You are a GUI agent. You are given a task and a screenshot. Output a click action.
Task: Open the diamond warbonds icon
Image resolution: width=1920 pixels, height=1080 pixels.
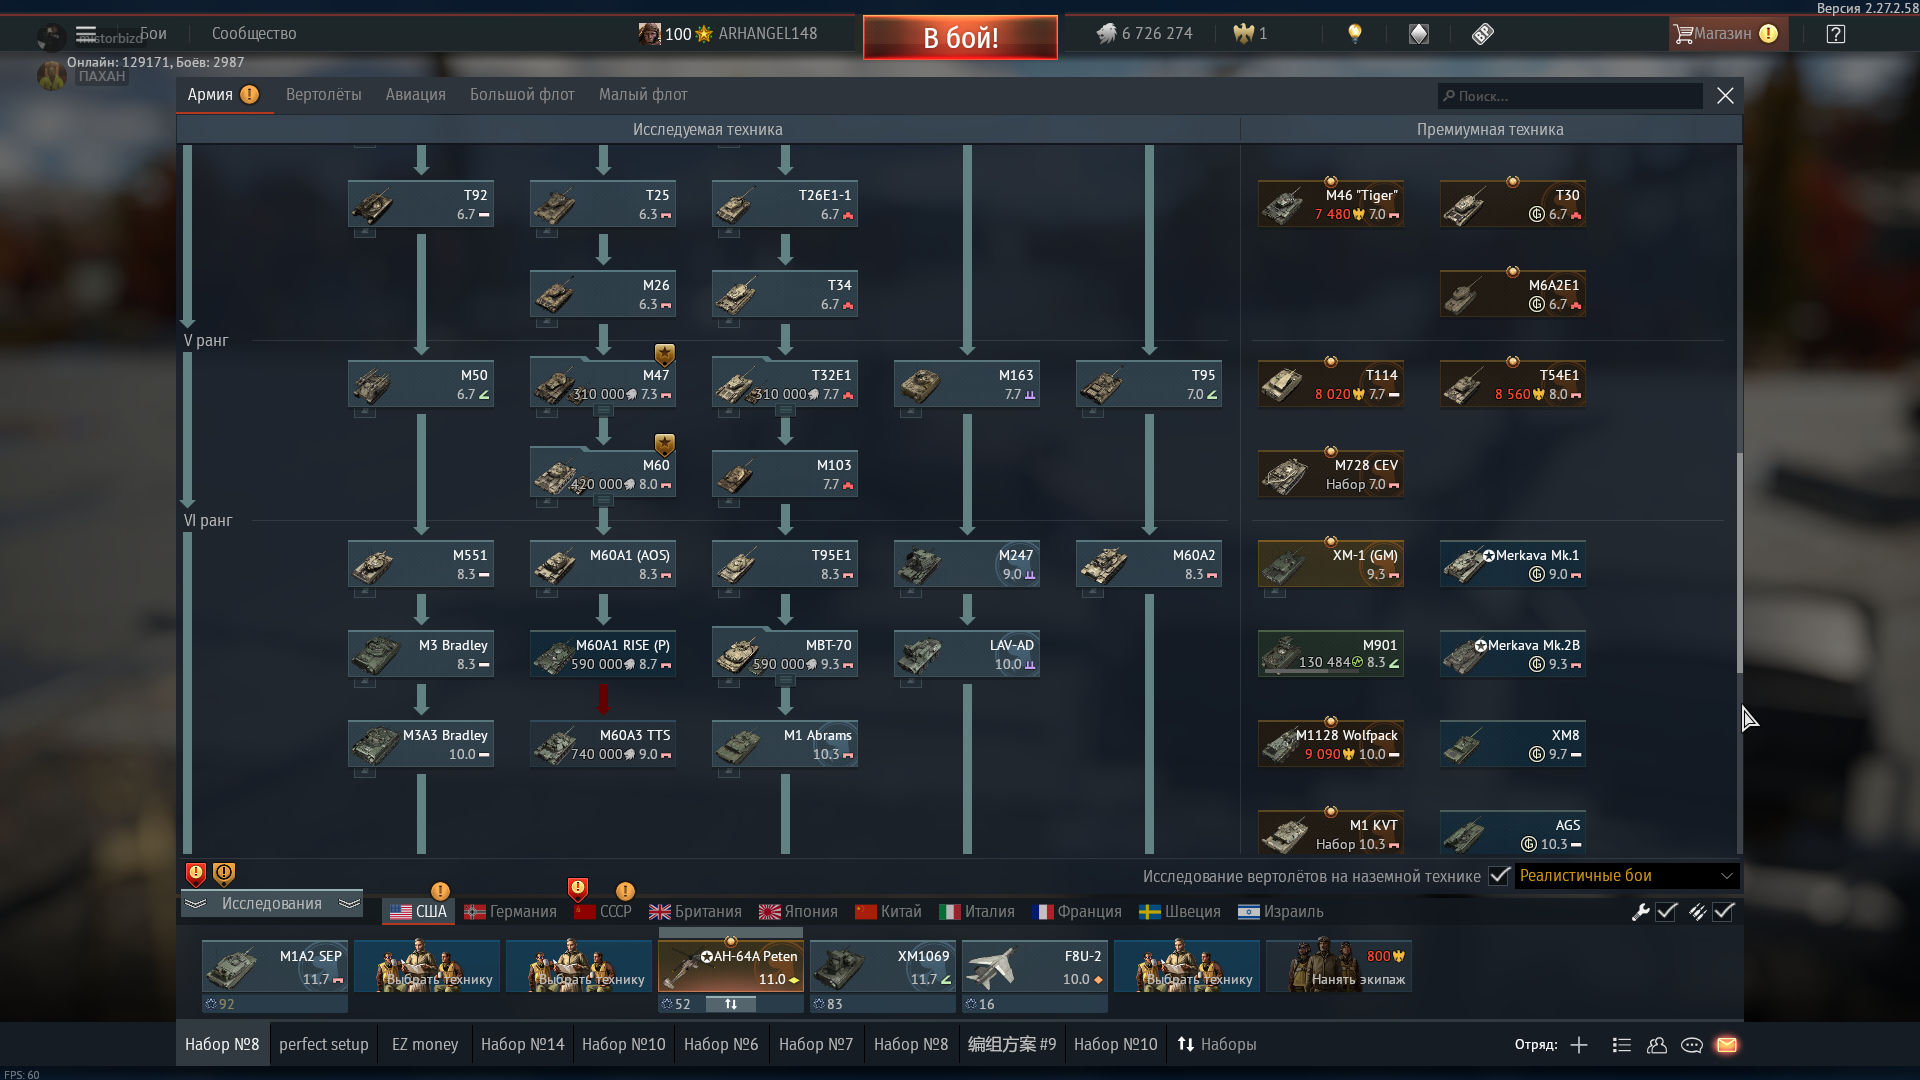click(x=1419, y=34)
